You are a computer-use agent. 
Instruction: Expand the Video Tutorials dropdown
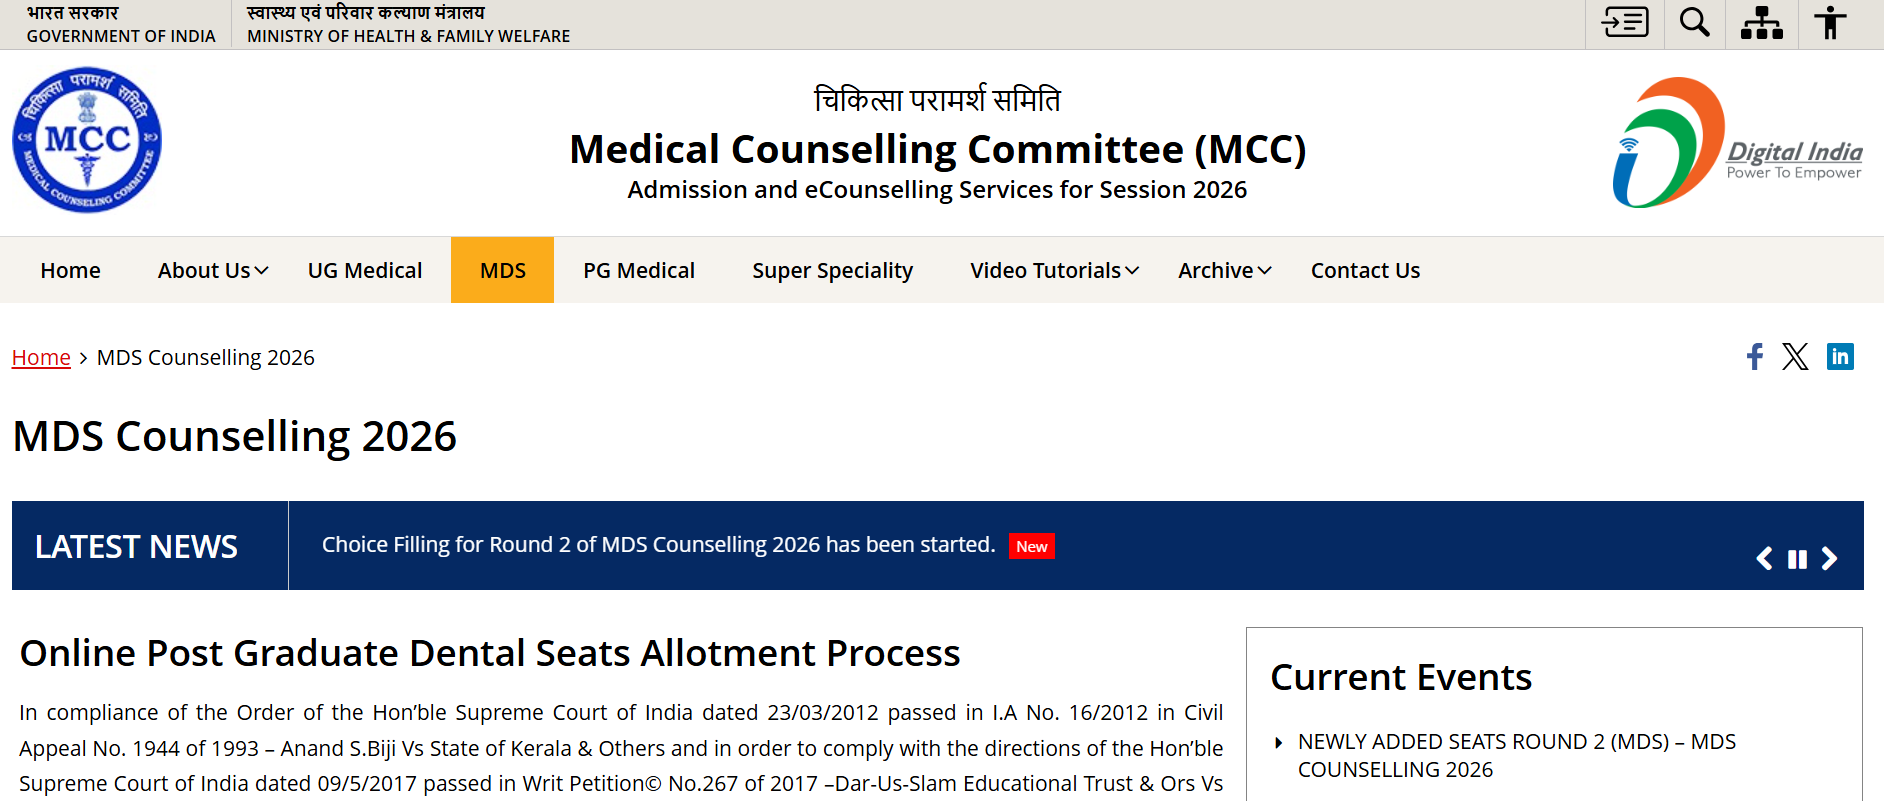click(x=1054, y=270)
